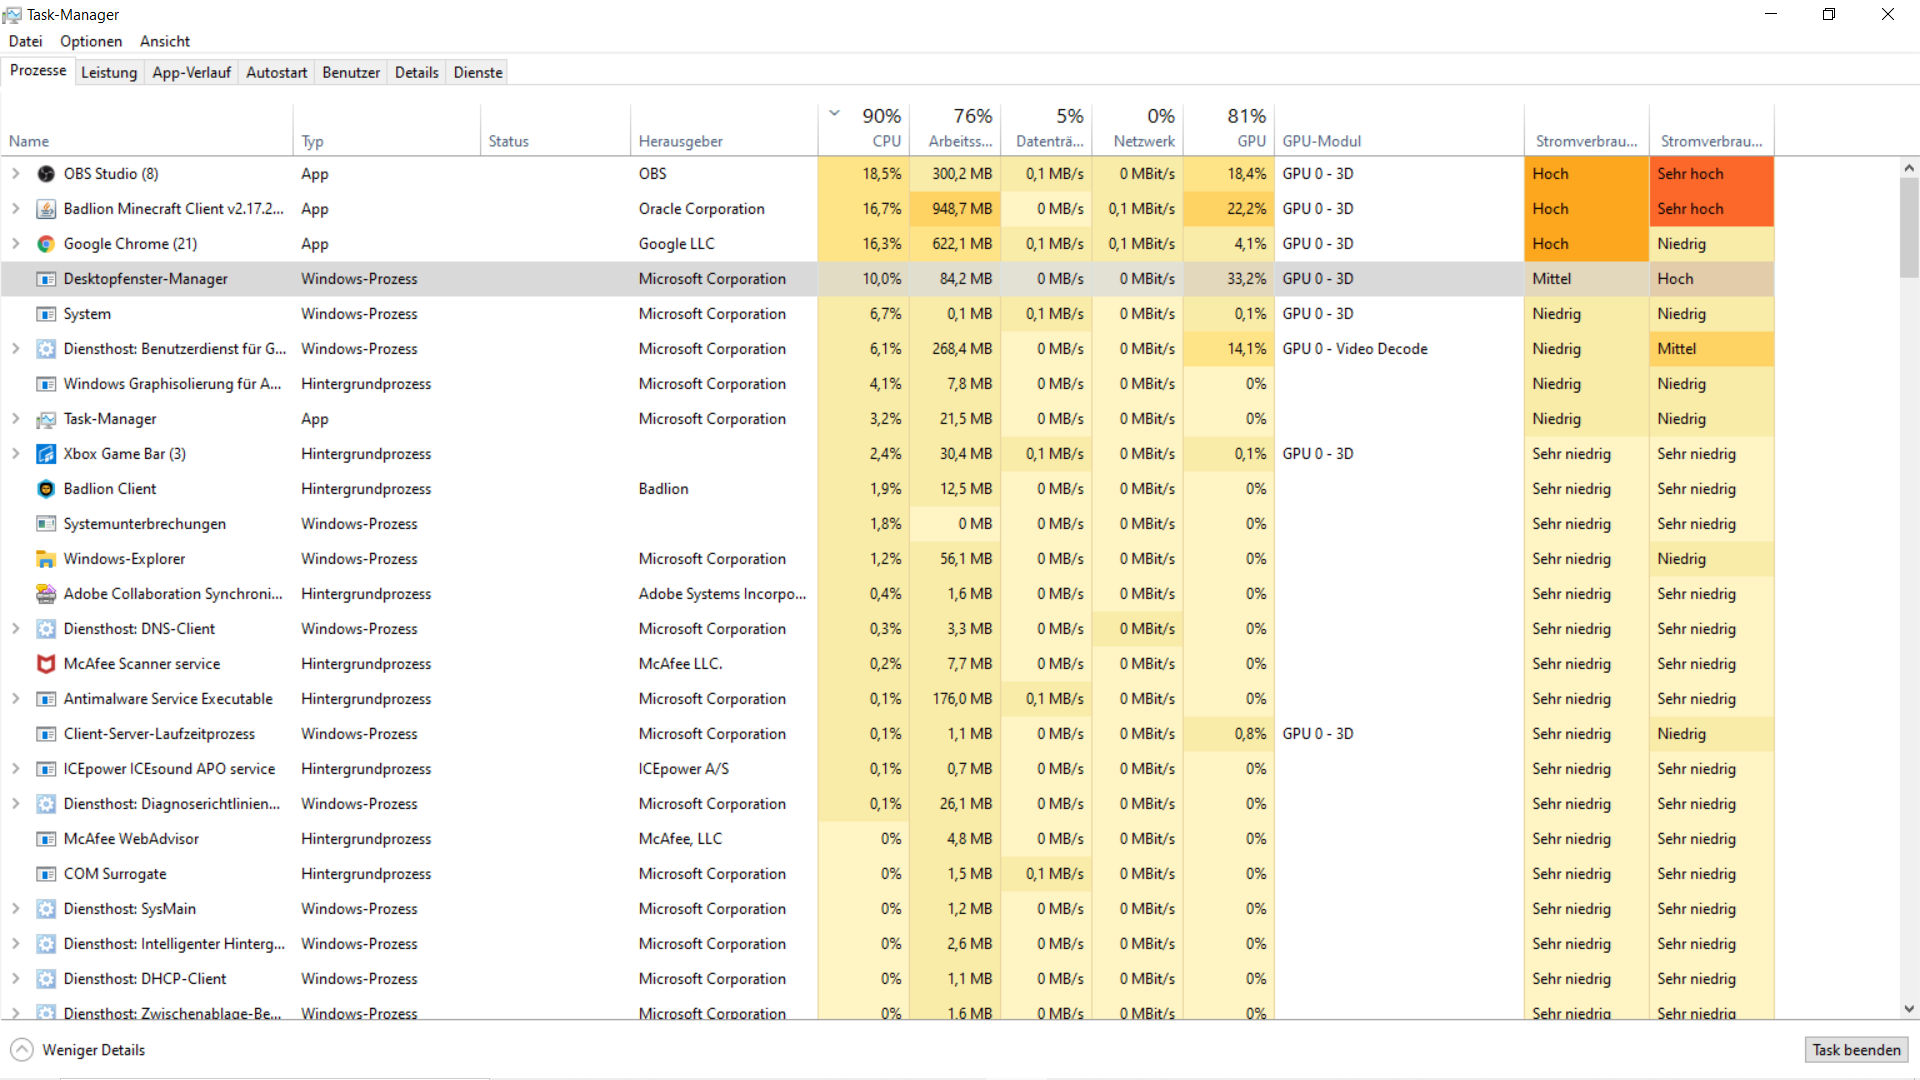
Task: Click the Xbox Game Bar icon
Action: coord(46,454)
